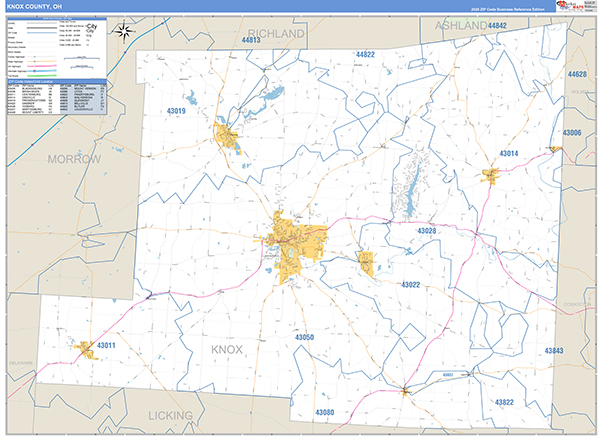600x436 pixels.
Task: Click the MarketMAPS logo in the header
Action: pyautogui.click(x=570, y=6)
